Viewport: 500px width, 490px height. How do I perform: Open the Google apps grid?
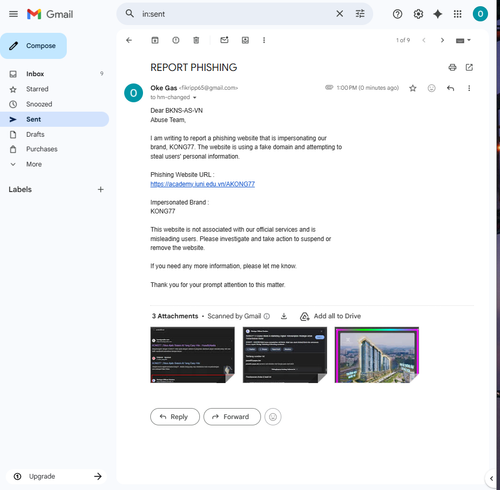pos(458,14)
